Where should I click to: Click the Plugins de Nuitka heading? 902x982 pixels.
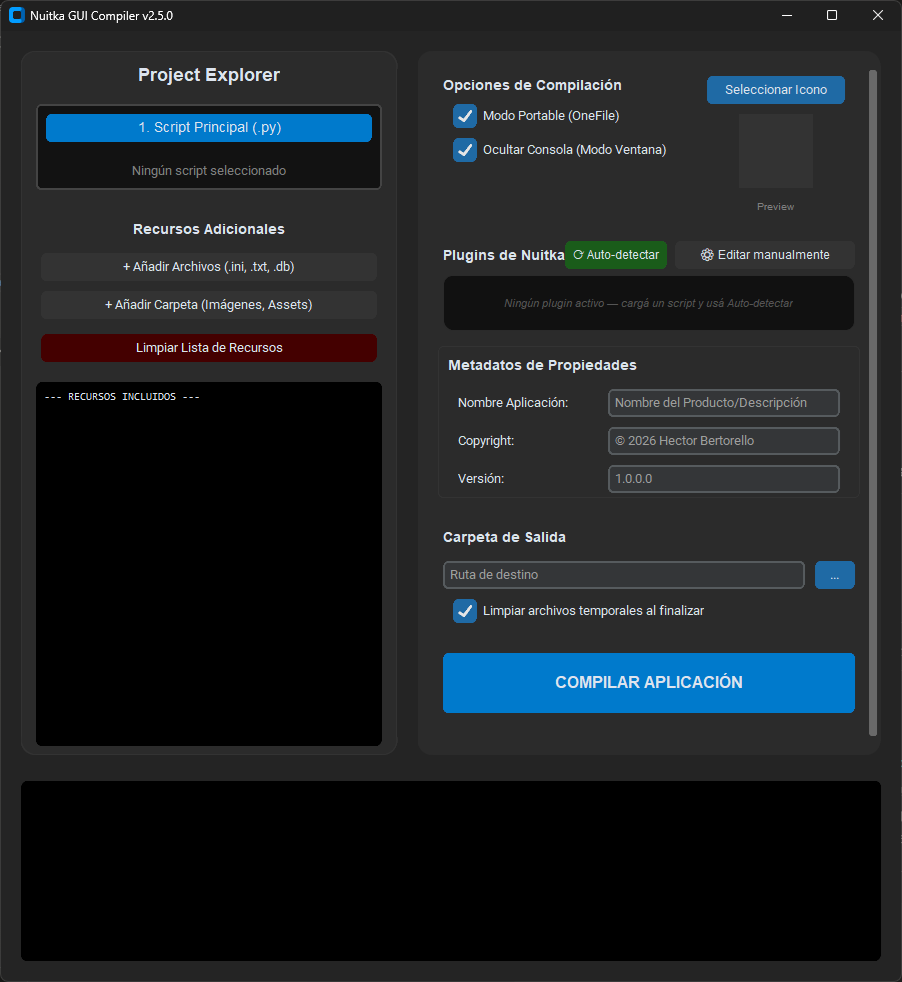504,256
